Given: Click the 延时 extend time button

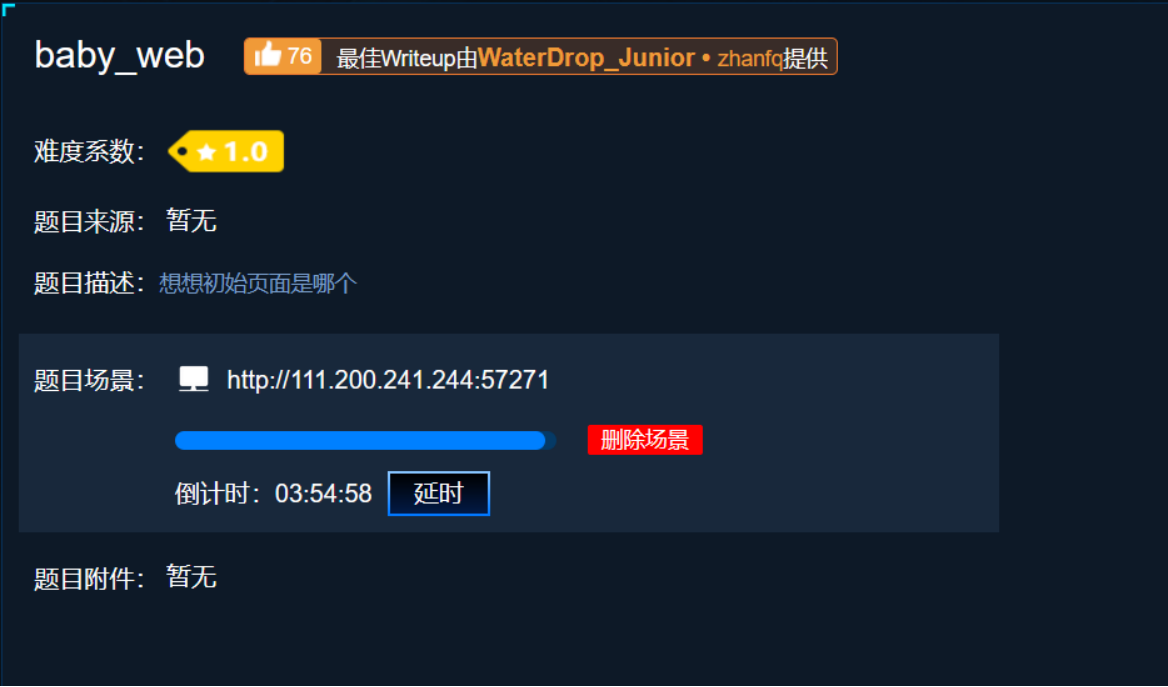Looking at the screenshot, I should [x=439, y=493].
